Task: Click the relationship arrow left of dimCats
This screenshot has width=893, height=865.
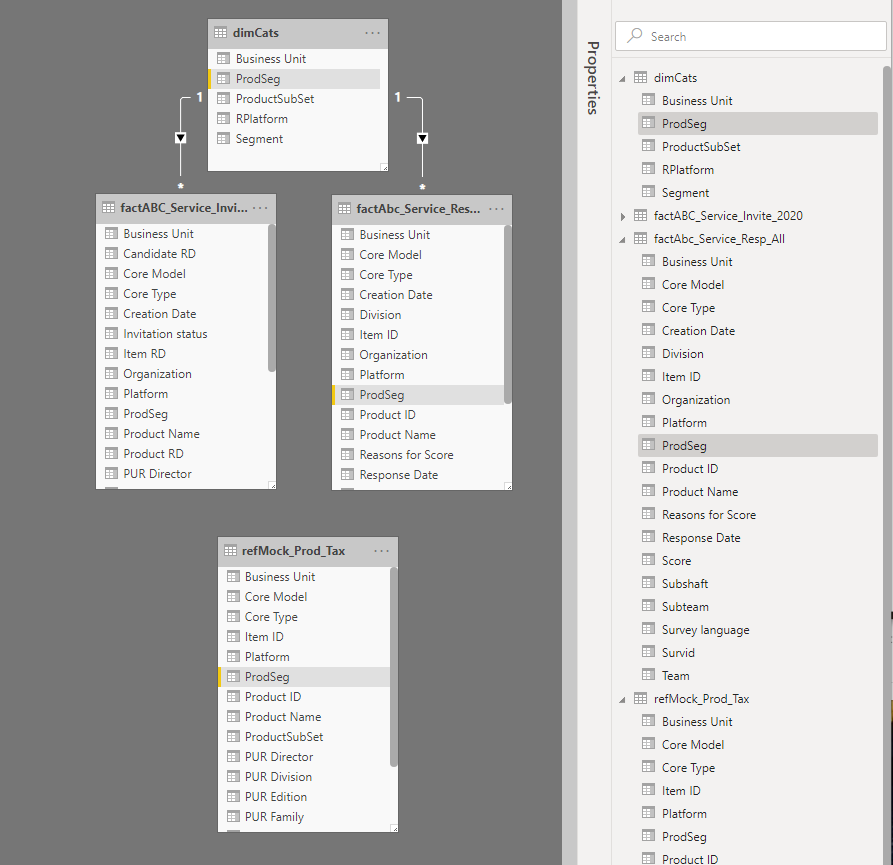Action: [181, 138]
